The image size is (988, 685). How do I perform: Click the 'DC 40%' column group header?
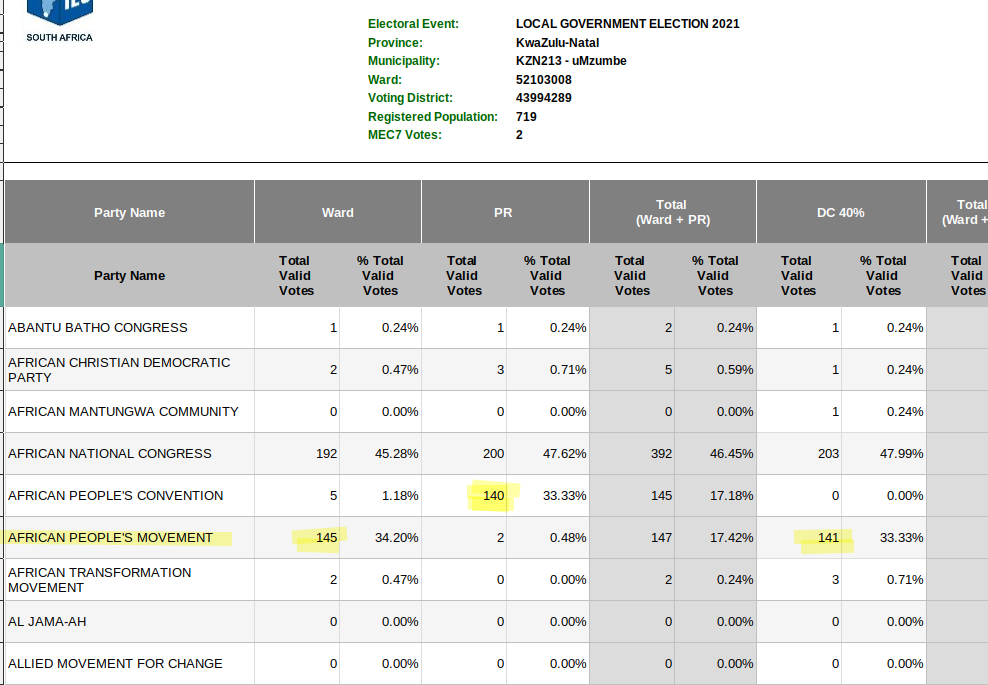pos(841,212)
